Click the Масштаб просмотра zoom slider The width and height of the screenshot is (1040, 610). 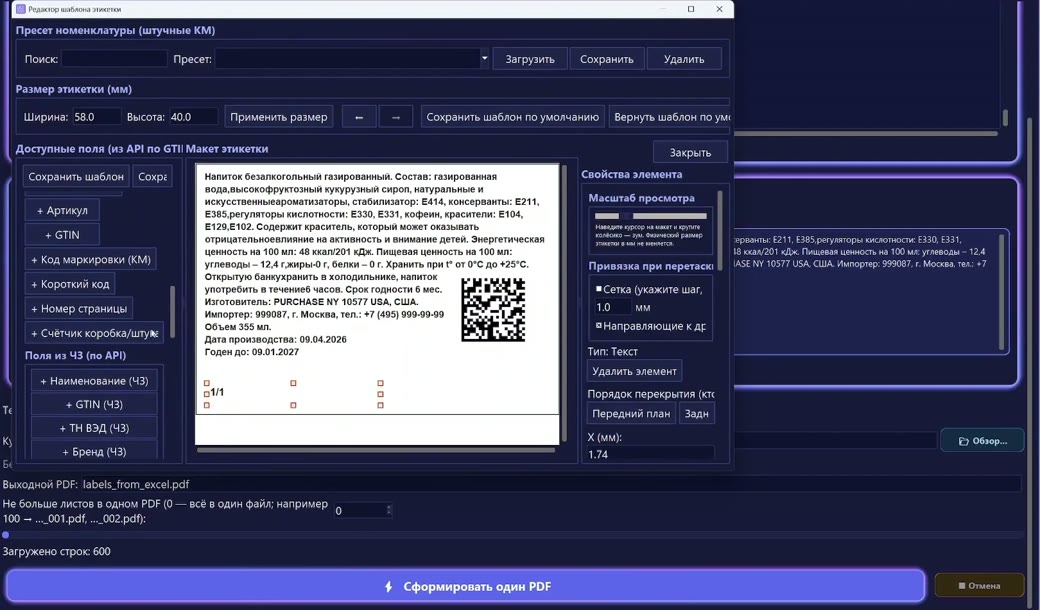pos(651,215)
